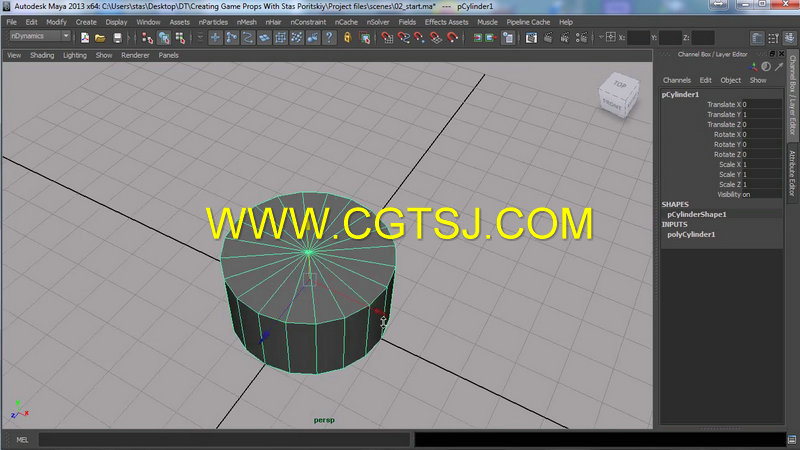The image size is (800, 450).
Task: Open the viewport Panels menu
Action: pyautogui.click(x=168, y=55)
